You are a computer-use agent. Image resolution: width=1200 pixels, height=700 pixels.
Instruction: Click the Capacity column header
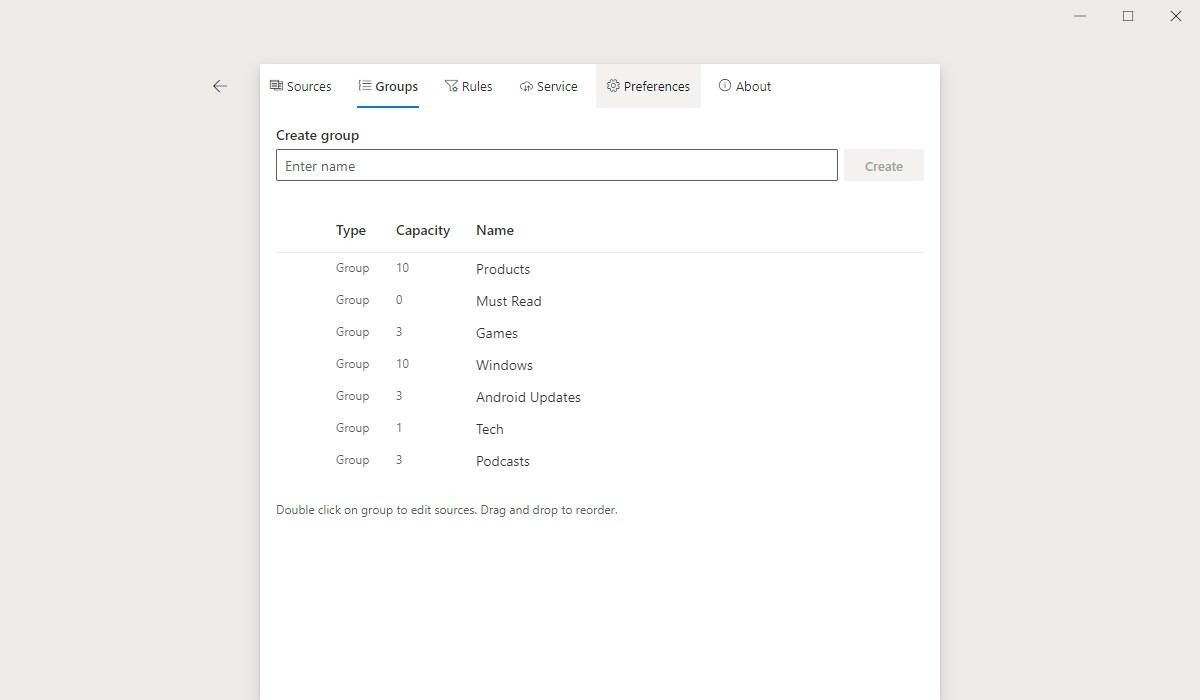point(422,230)
